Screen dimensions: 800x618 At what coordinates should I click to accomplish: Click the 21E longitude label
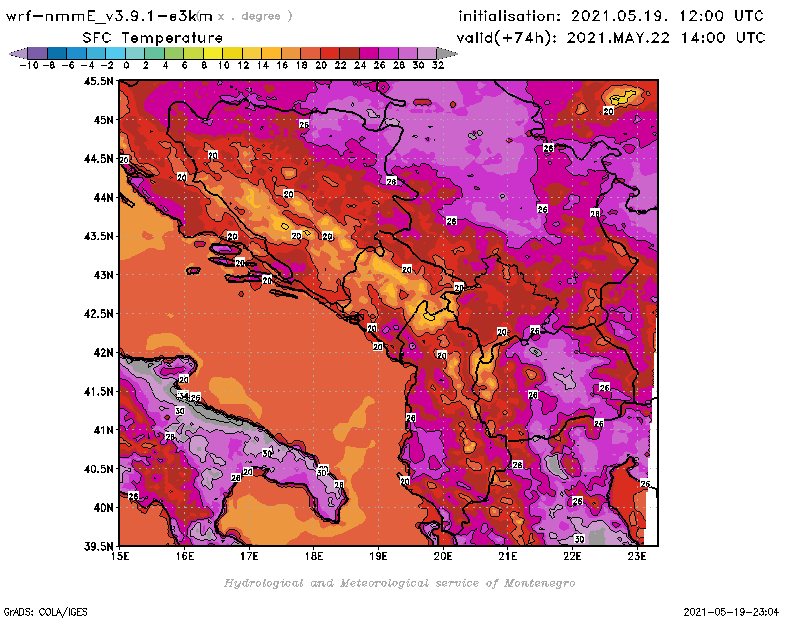coord(508,556)
